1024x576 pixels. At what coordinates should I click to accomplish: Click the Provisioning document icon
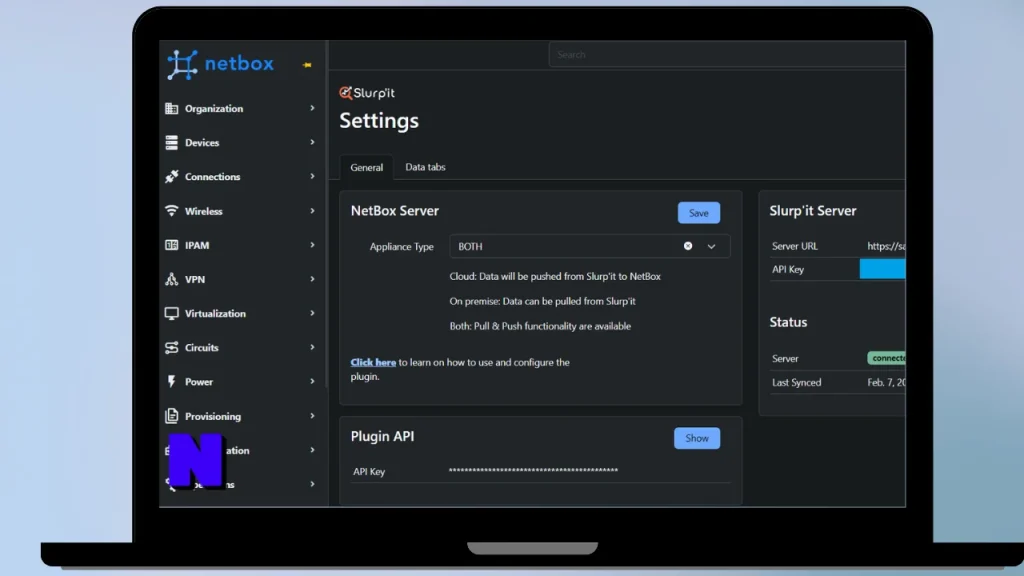pyautogui.click(x=171, y=416)
